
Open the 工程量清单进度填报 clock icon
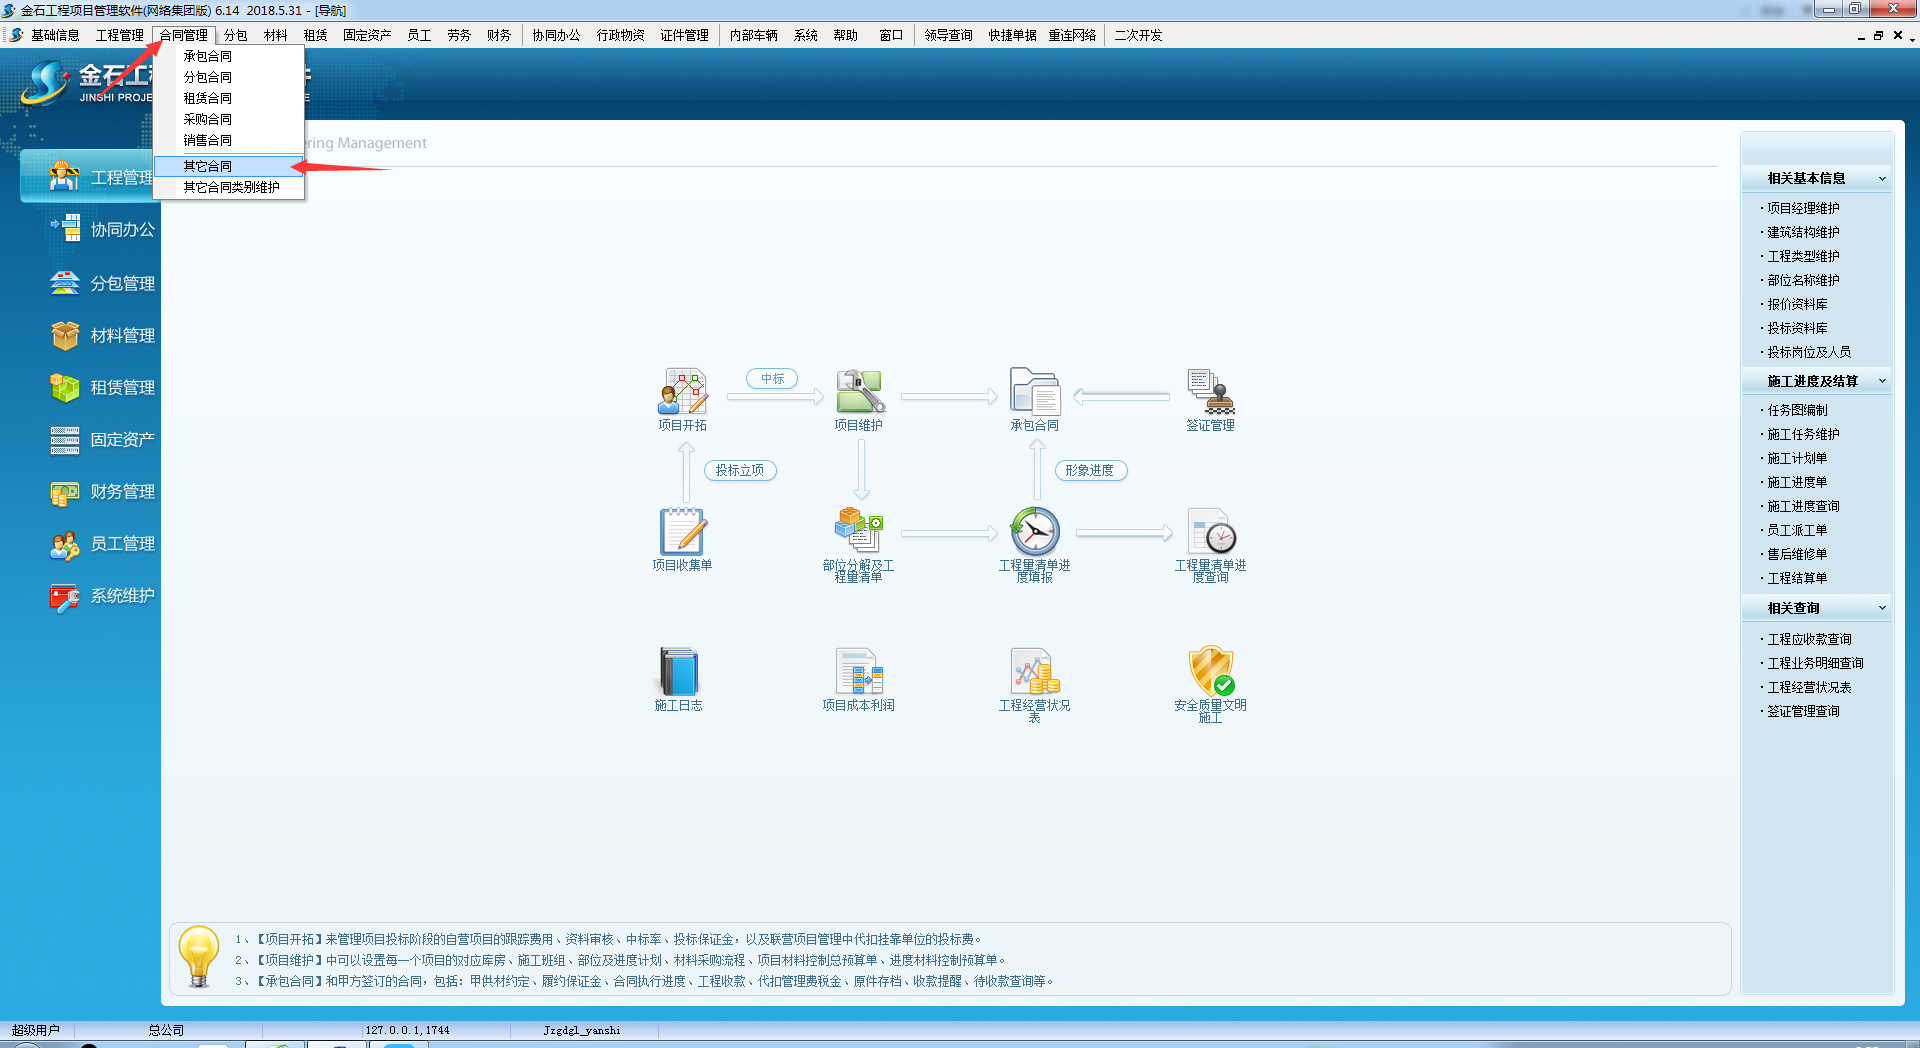[x=1035, y=532]
